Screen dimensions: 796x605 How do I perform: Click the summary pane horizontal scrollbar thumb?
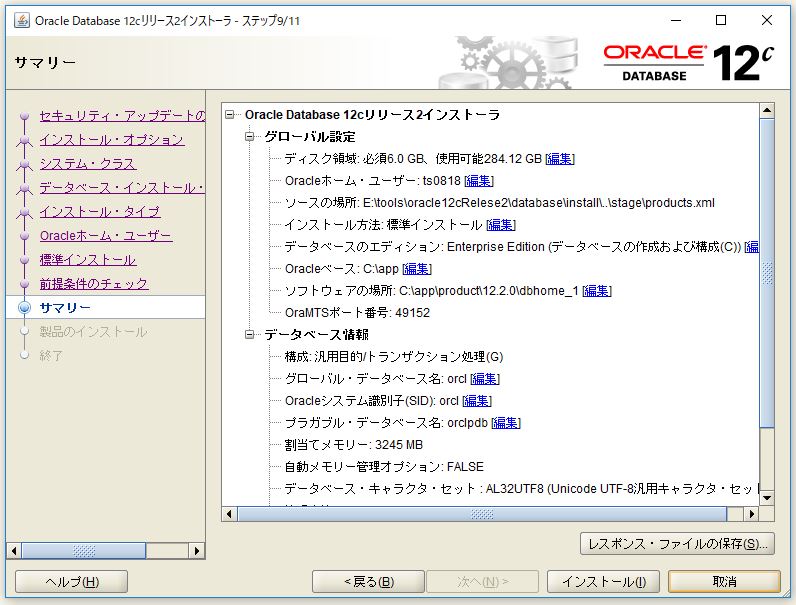[482, 514]
